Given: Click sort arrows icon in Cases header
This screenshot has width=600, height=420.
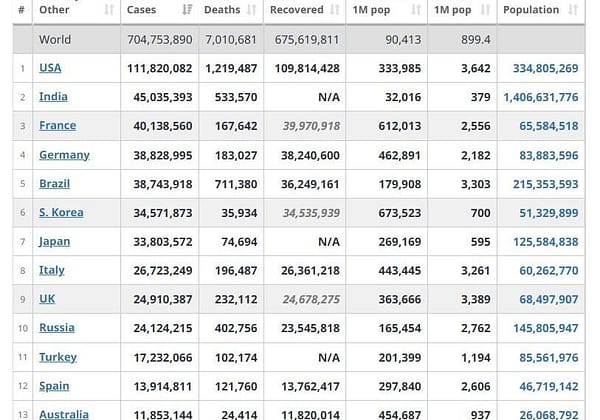Looking at the screenshot, I should pyautogui.click(x=188, y=10).
